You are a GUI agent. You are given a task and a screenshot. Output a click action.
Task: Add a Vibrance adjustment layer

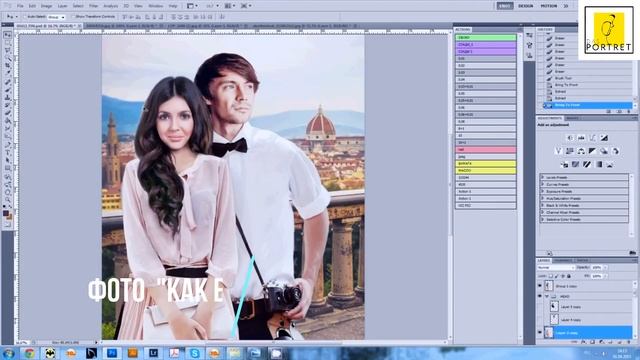(x=558, y=151)
